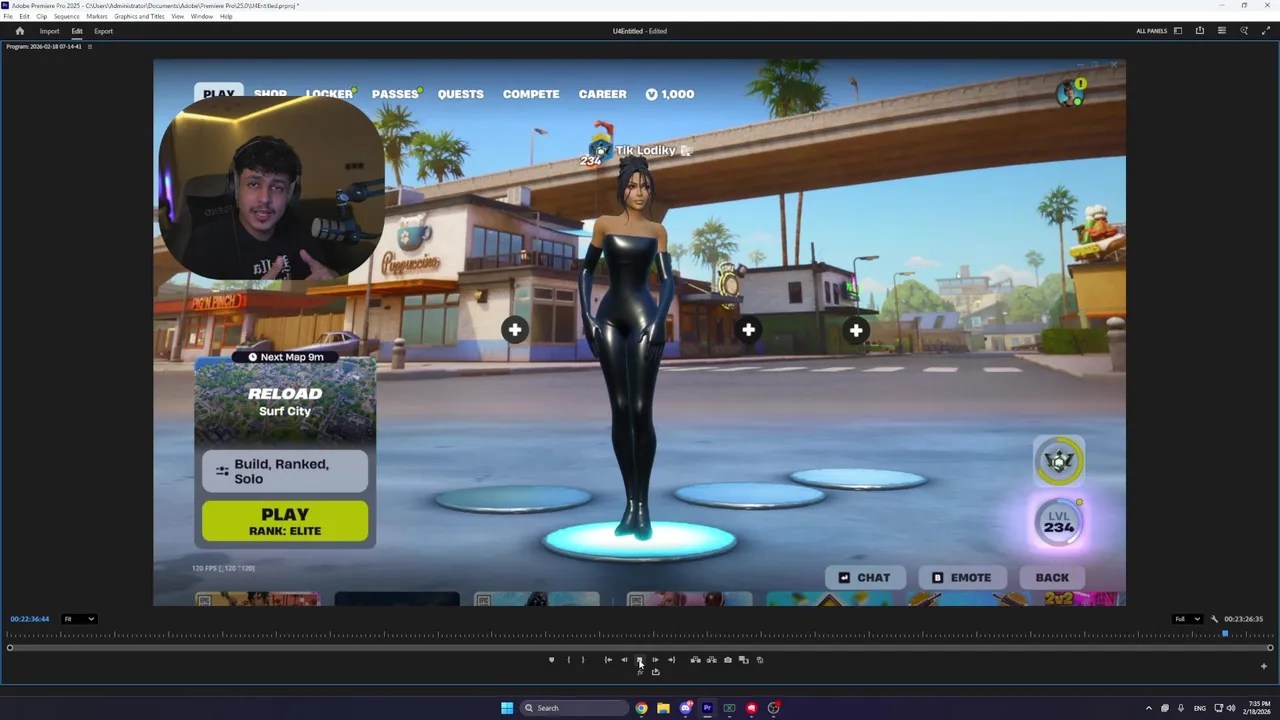Click the Quick Export share icon
This screenshot has width=1280, height=720.
1200,31
